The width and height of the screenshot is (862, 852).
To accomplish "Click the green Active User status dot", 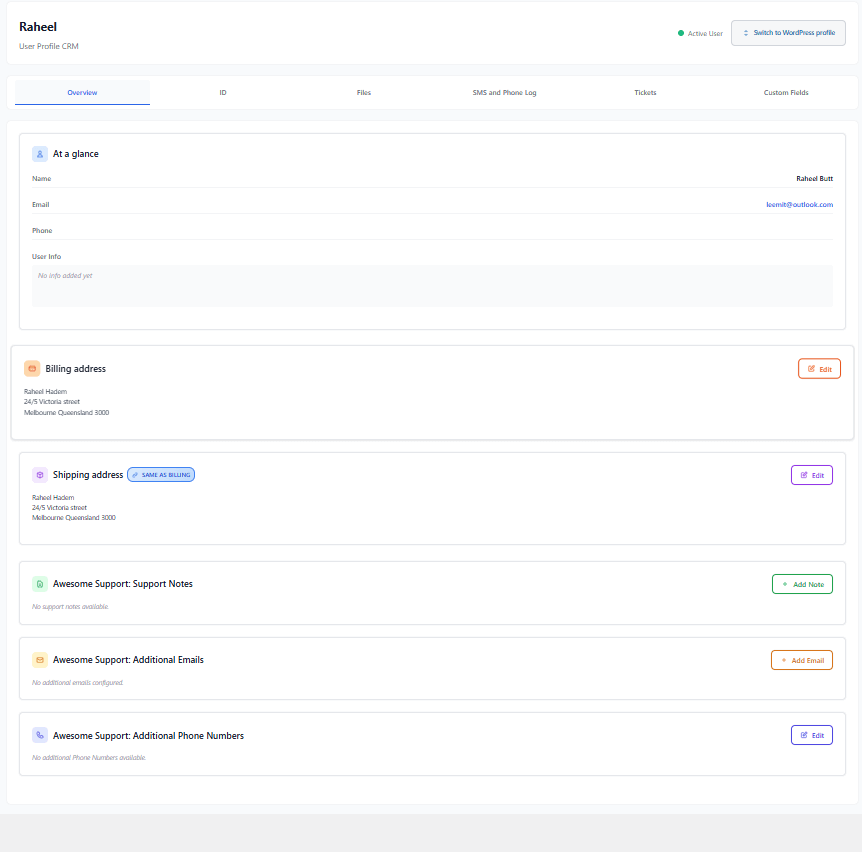I will [681, 33].
